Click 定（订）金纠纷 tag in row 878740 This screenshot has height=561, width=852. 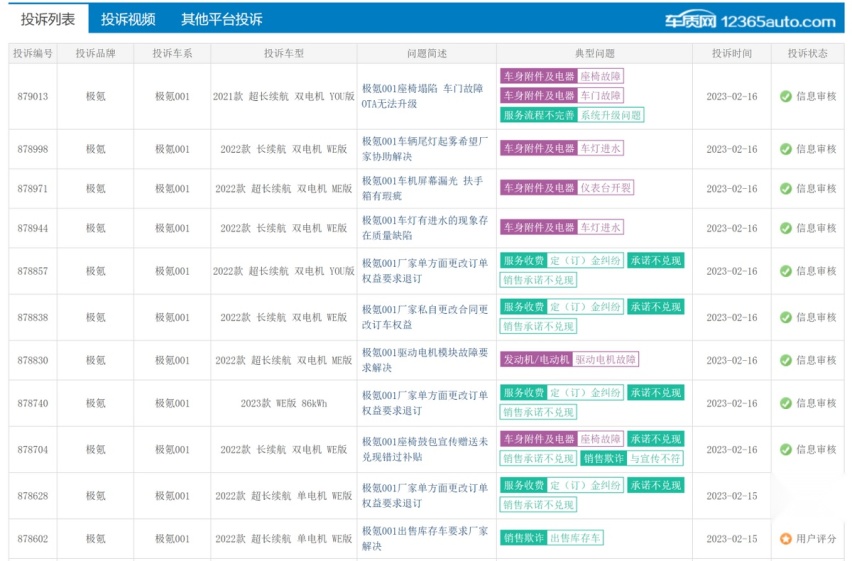585,392
